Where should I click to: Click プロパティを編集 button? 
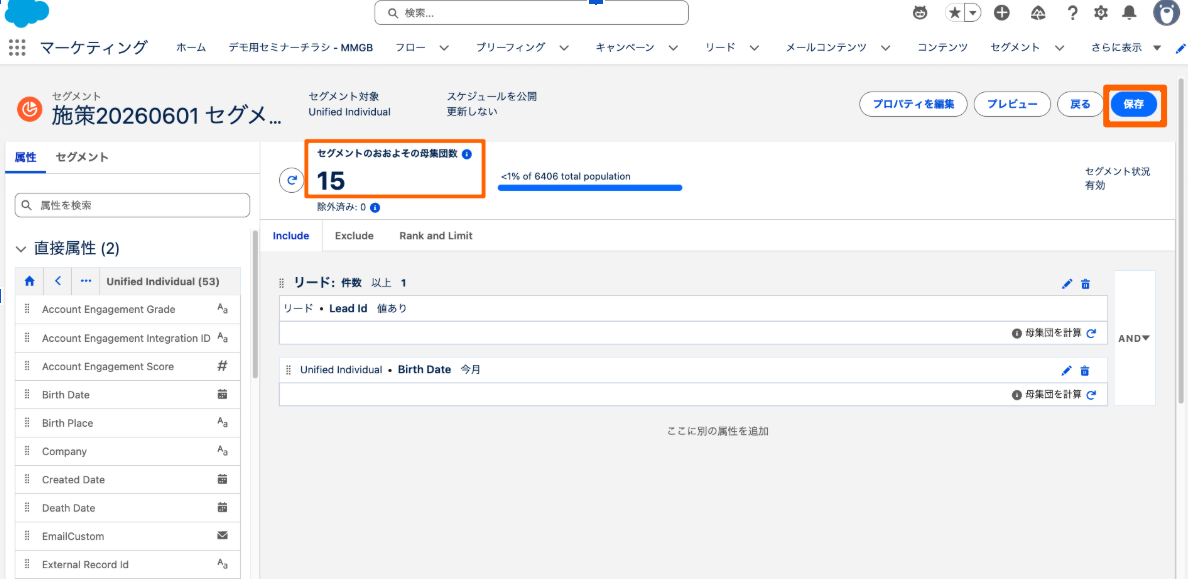[913, 104]
